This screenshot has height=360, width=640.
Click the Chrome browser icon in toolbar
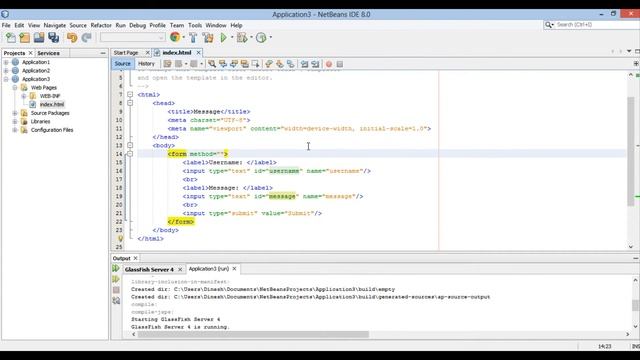click(175, 38)
